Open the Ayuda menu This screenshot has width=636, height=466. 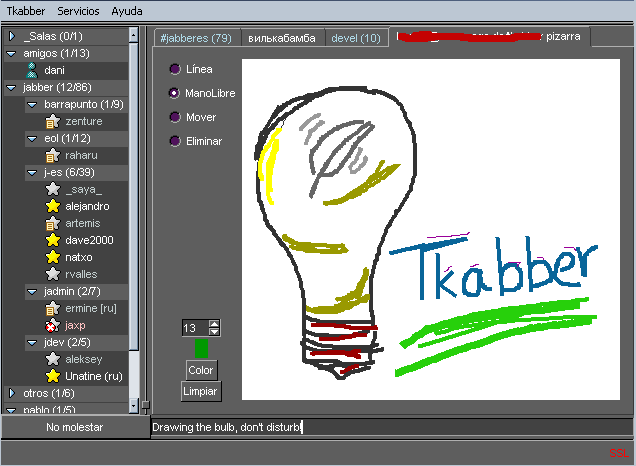[x=127, y=11]
